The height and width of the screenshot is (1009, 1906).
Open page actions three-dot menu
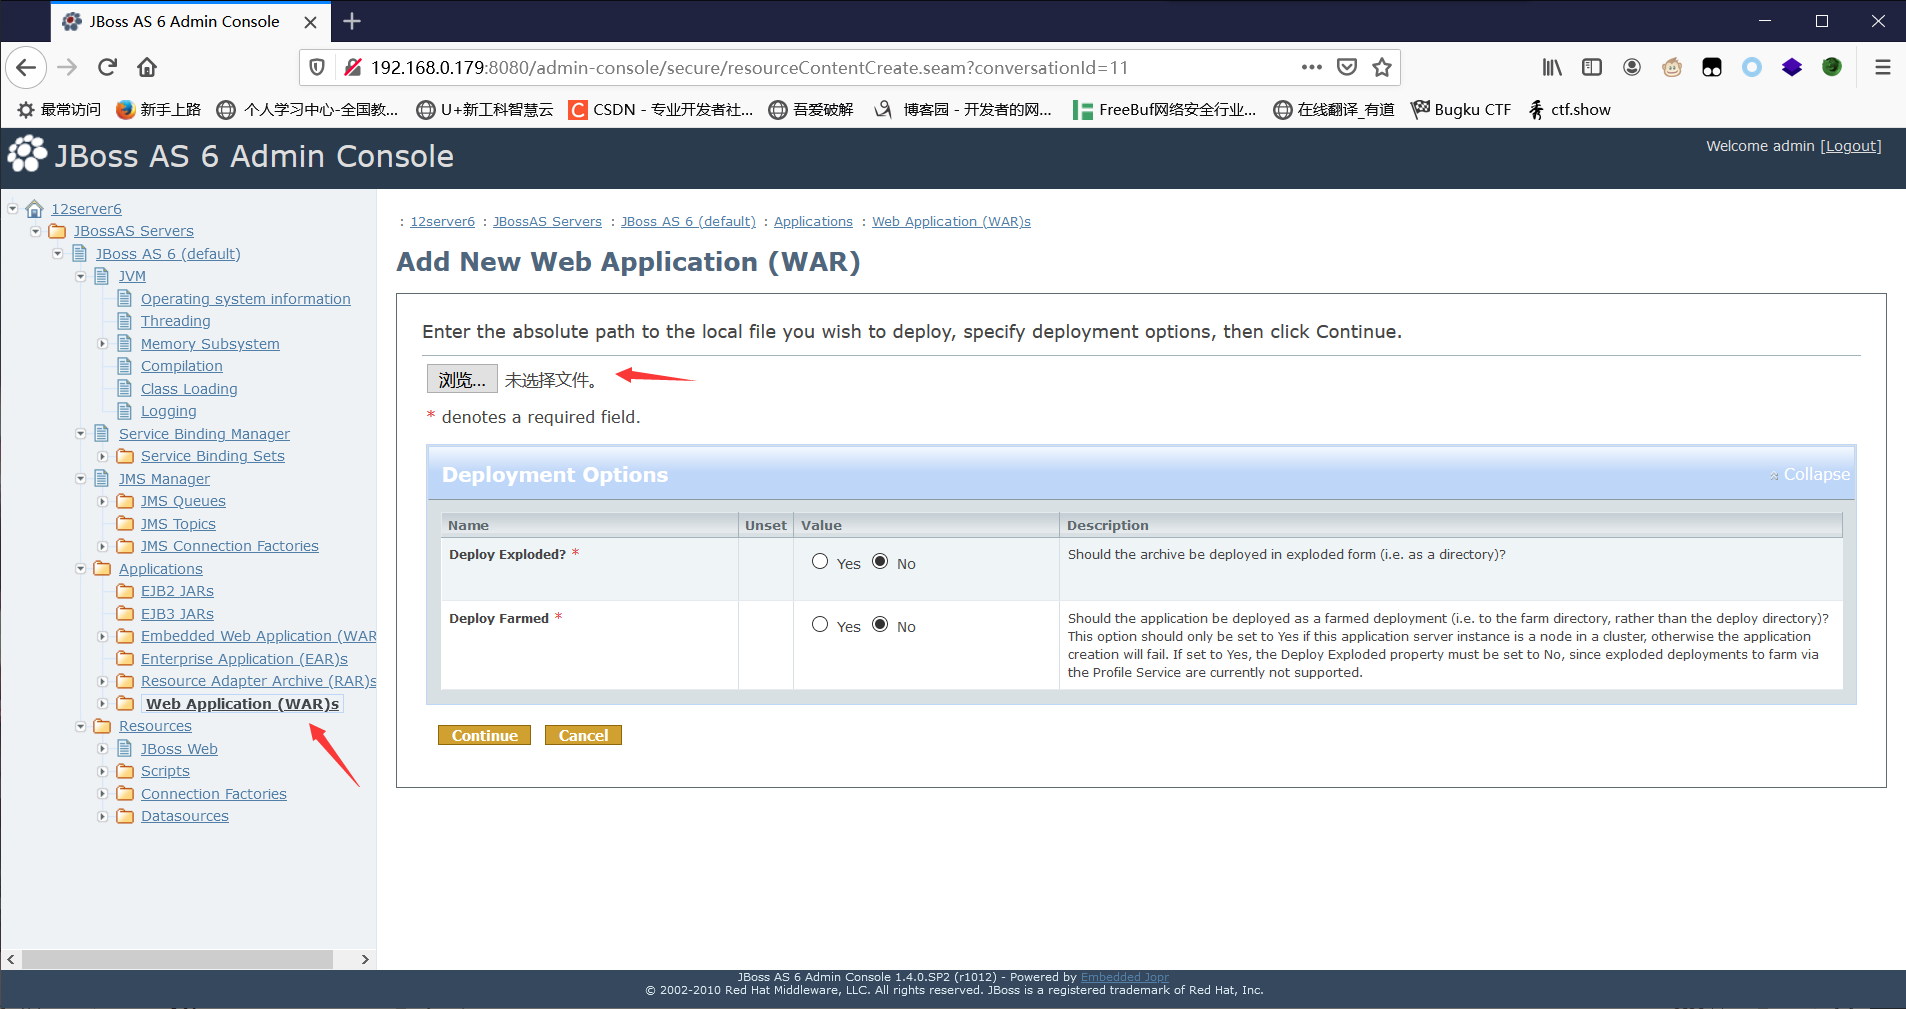tap(1312, 67)
